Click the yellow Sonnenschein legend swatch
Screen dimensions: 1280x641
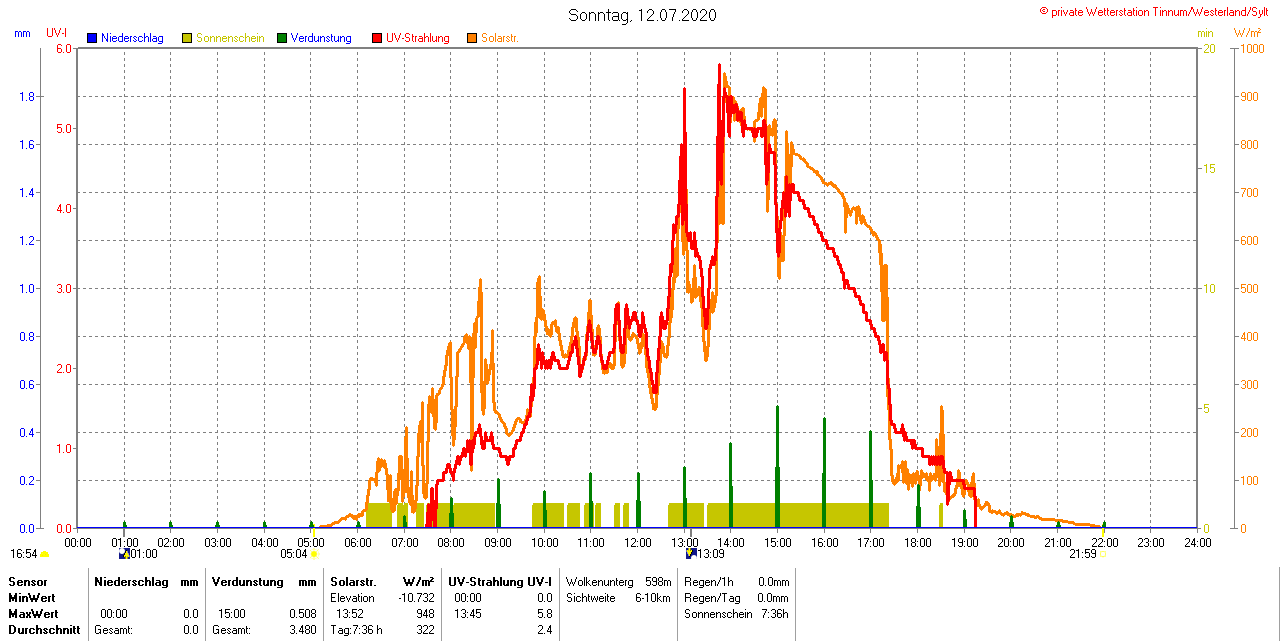click(x=187, y=38)
